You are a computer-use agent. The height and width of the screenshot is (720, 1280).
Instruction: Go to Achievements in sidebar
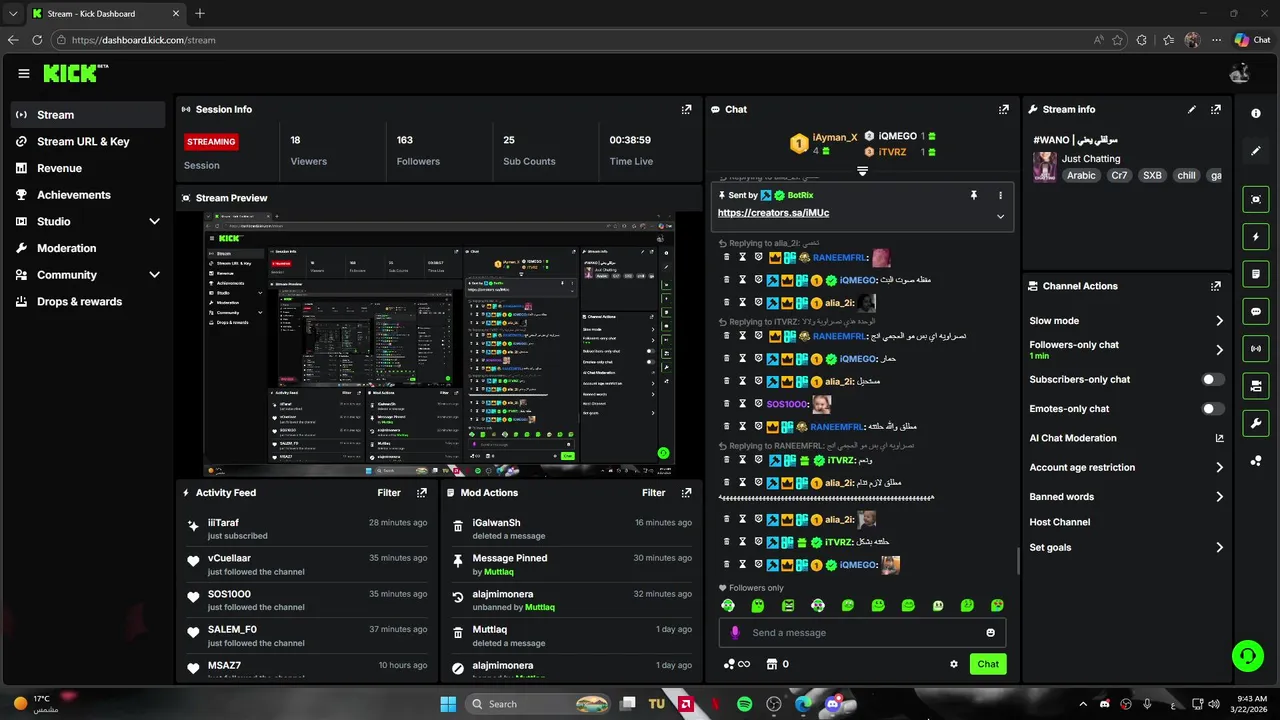coord(88,195)
